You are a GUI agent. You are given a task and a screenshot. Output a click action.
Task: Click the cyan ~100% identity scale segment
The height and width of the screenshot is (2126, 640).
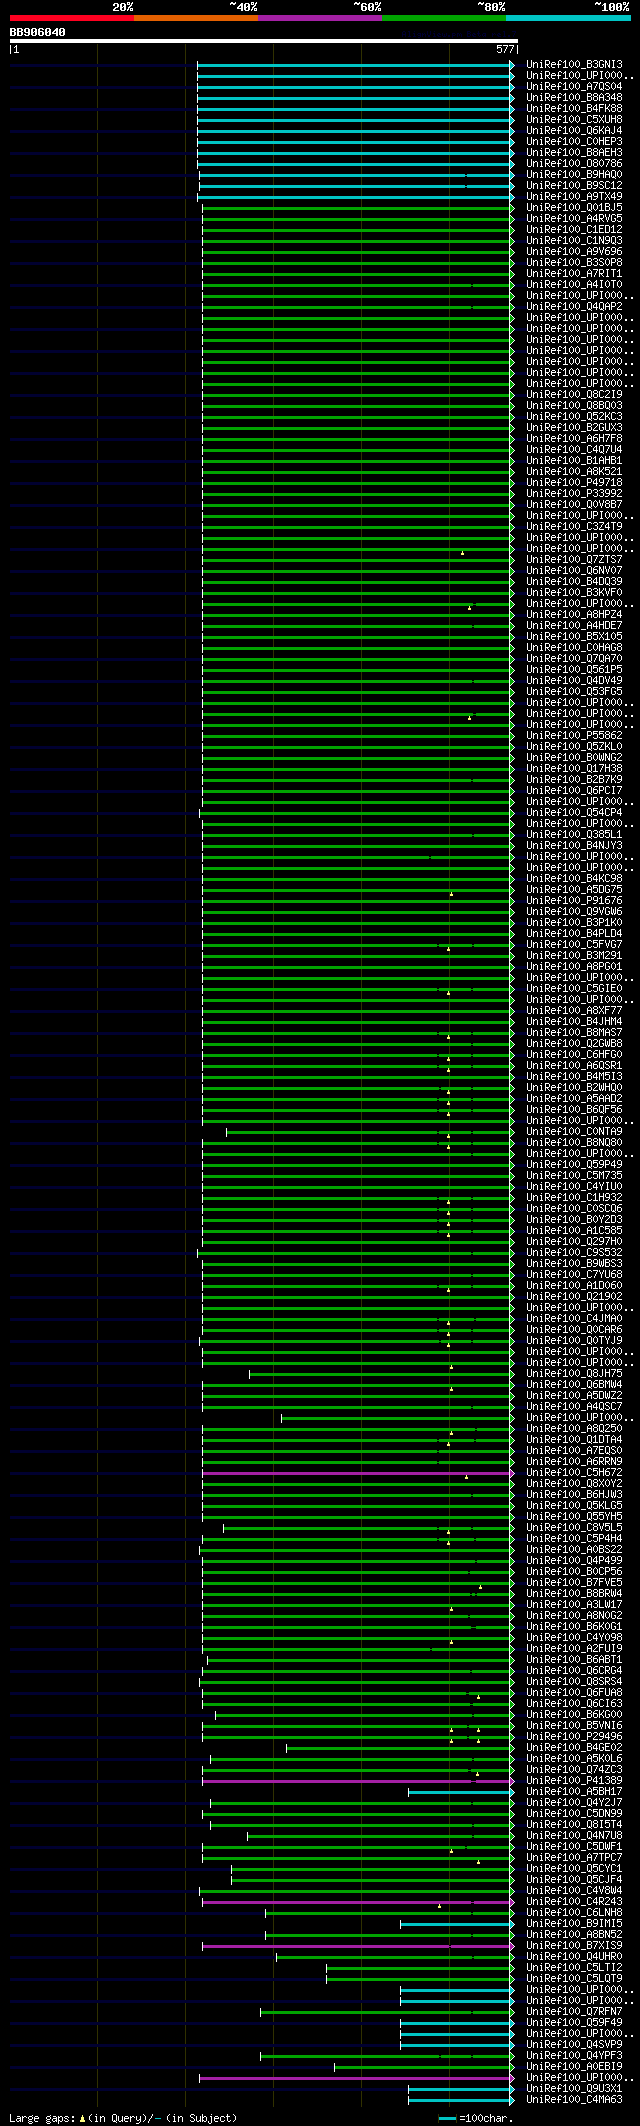tap(568, 18)
